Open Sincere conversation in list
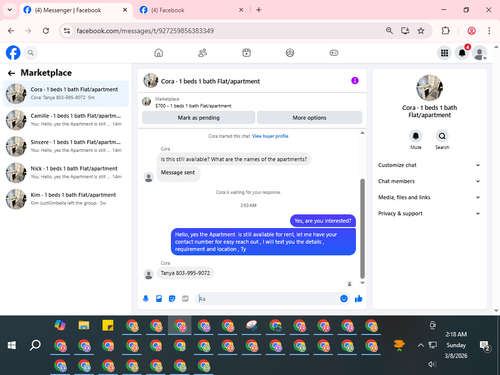 [x=66, y=146]
